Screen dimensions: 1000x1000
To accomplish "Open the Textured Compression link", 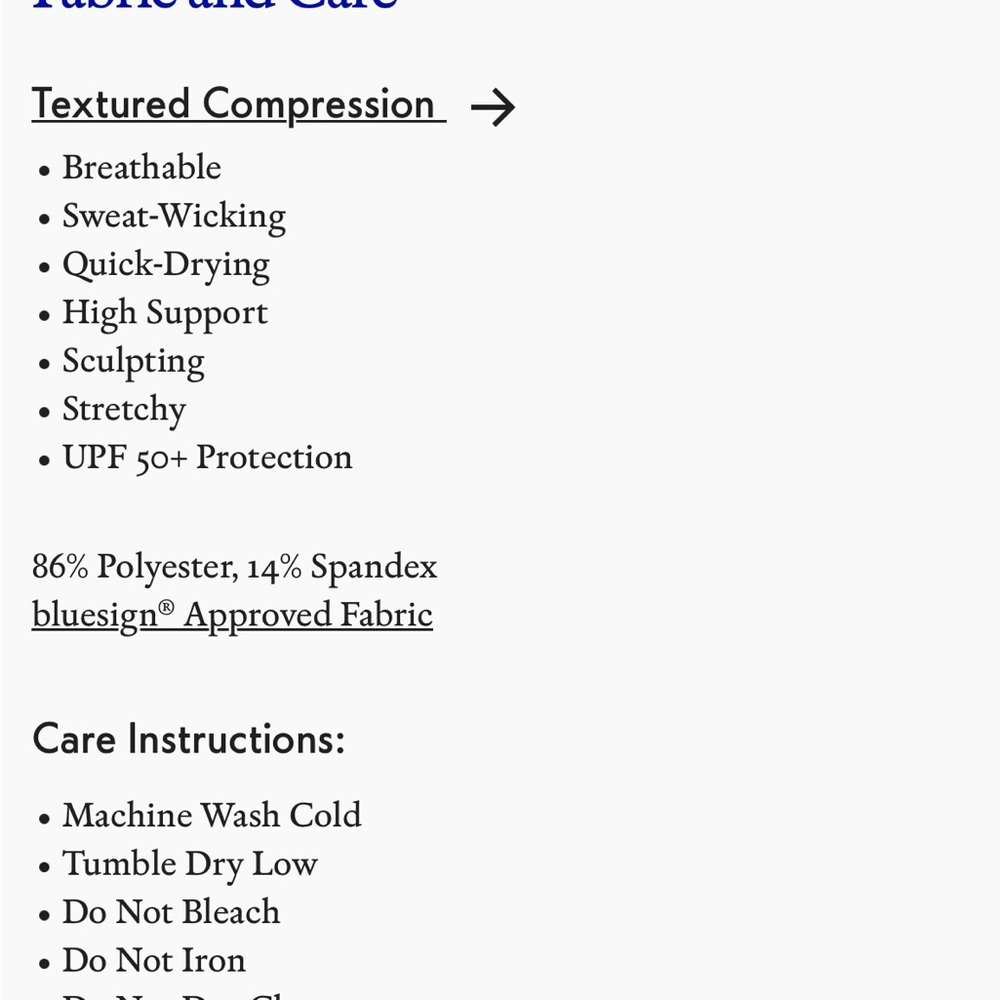I will click(239, 104).
